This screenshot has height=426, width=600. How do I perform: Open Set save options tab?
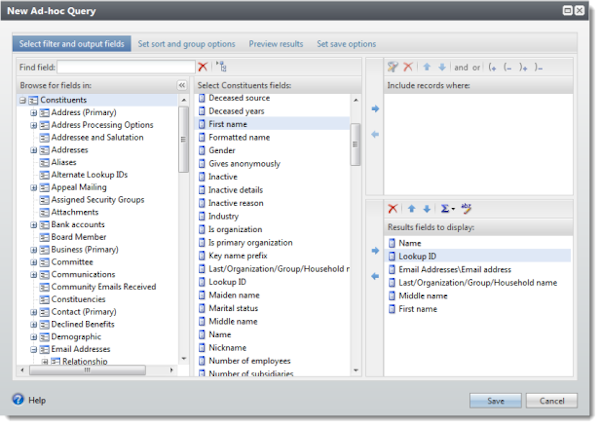346,44
